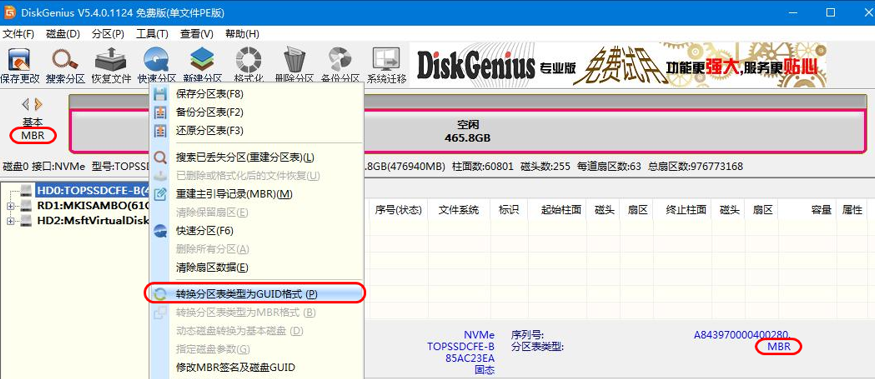
Task: Click the 文件系统 column header
Action: tap(459, 210)
